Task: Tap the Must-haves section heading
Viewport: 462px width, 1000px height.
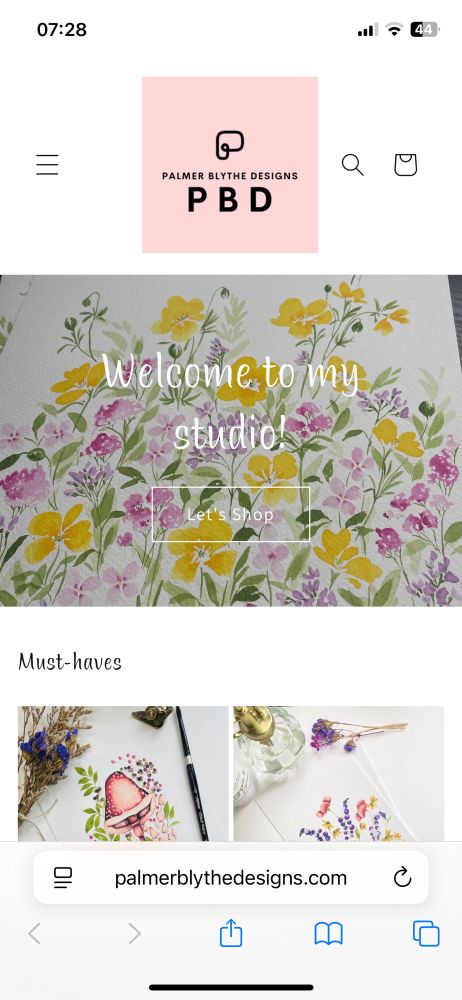Action: (70, 661)
